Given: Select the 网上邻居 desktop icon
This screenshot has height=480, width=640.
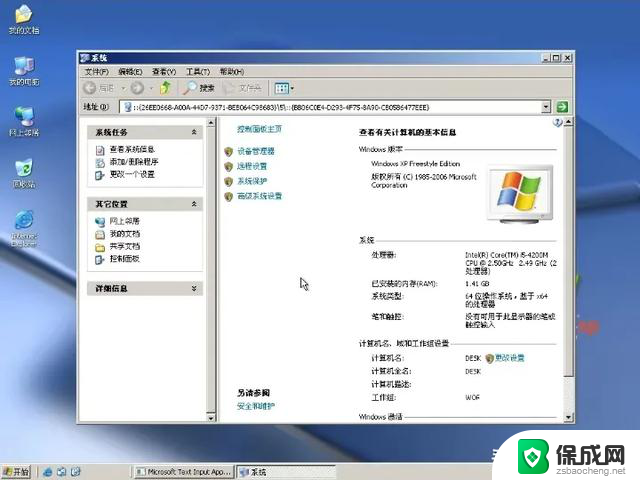Looking at the screenshot, I should pos(24,121).
